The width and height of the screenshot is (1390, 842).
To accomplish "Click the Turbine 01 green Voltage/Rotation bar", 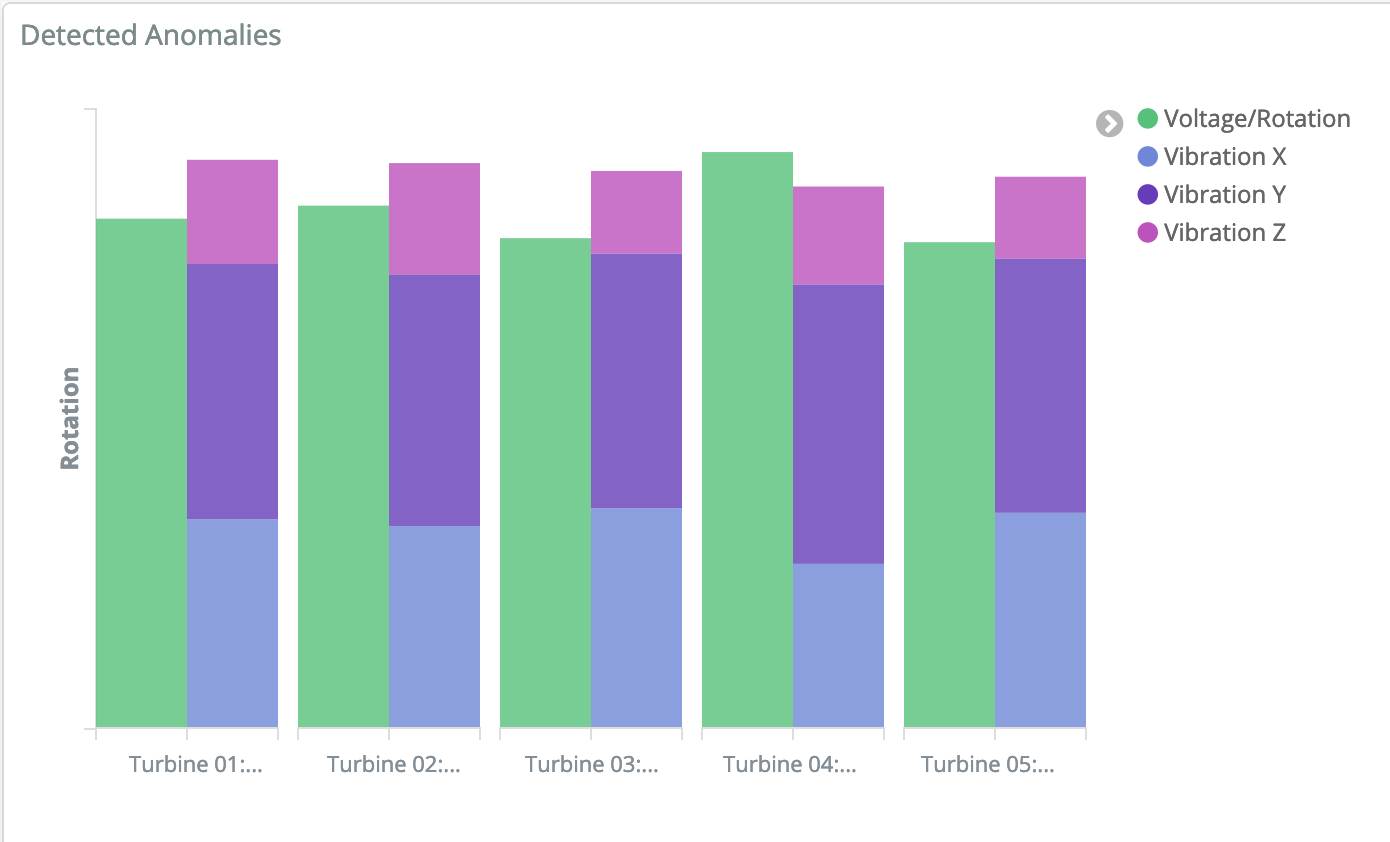I will point(141,473).
